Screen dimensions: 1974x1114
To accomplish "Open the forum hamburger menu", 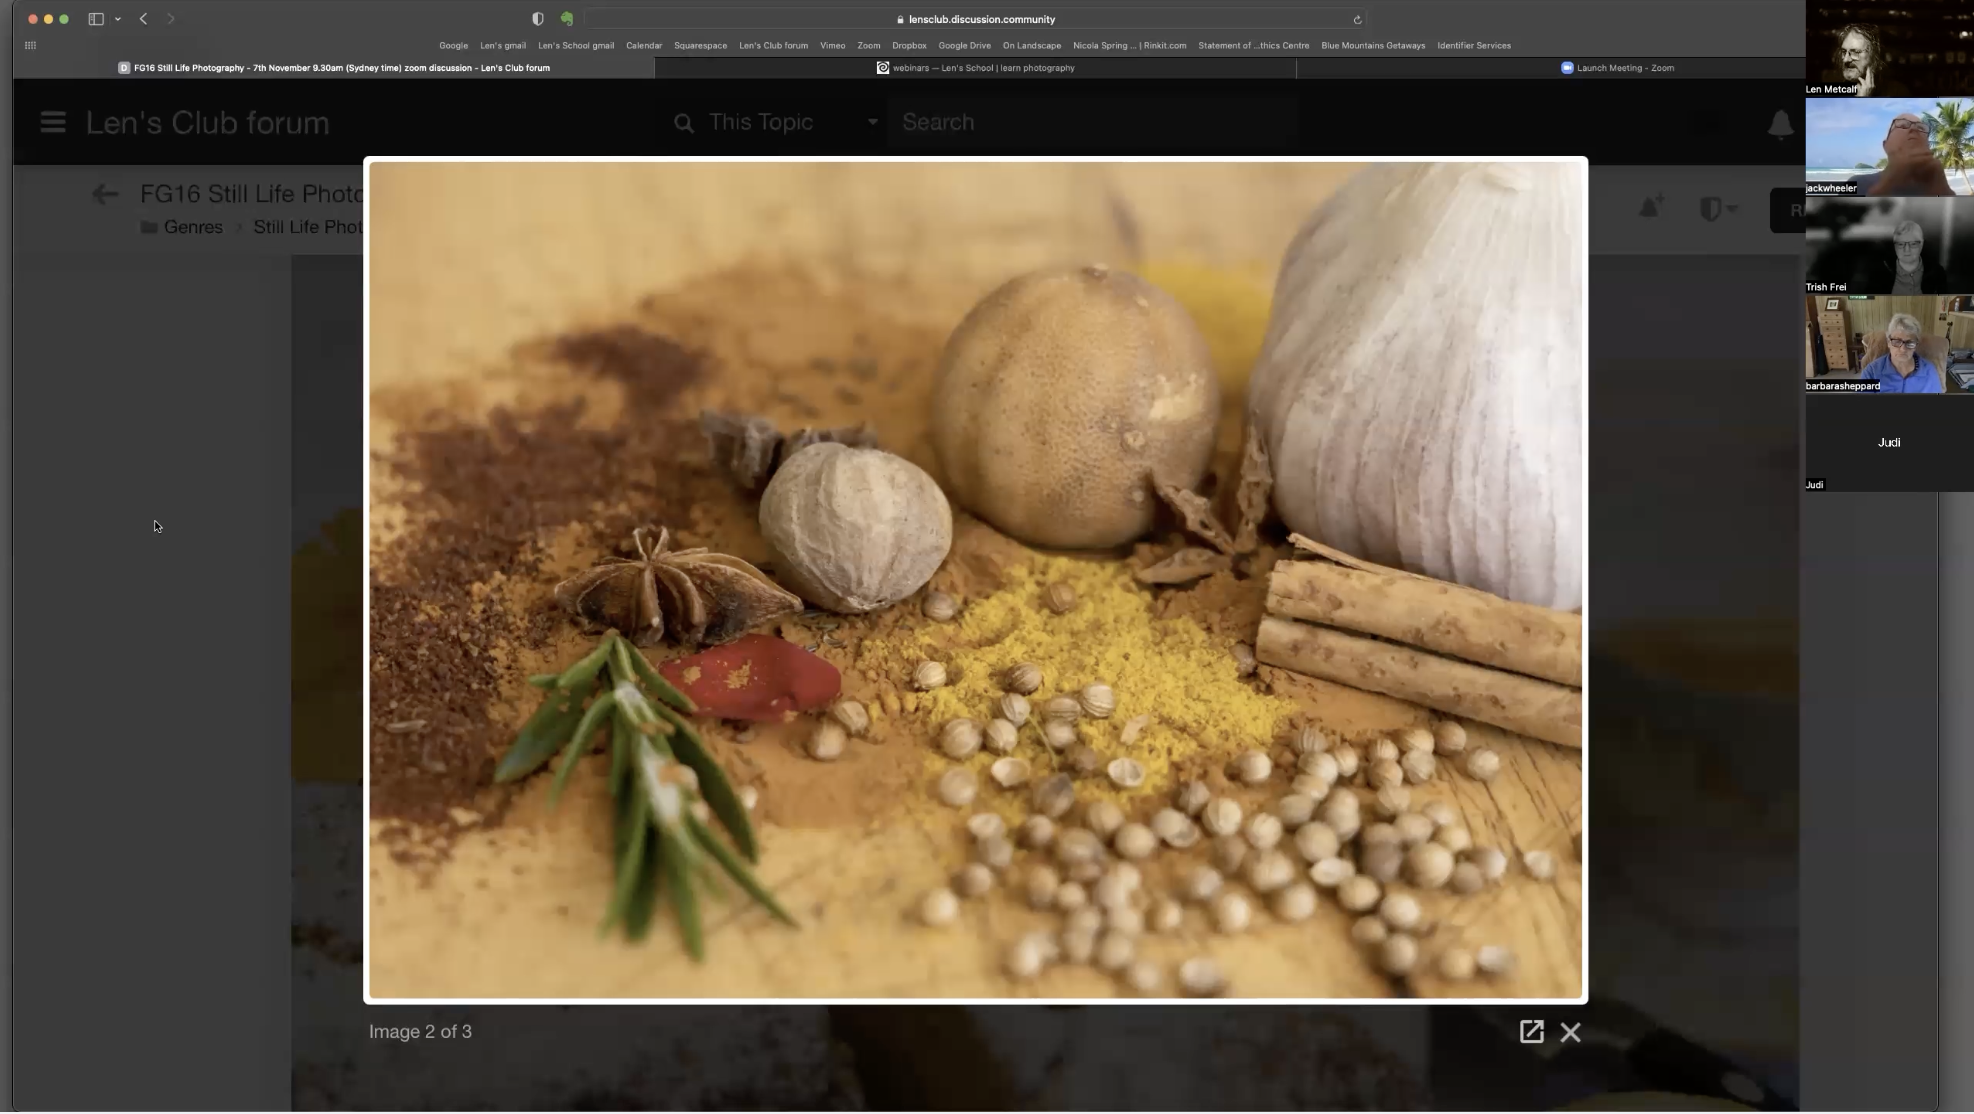I will [52, 122].
